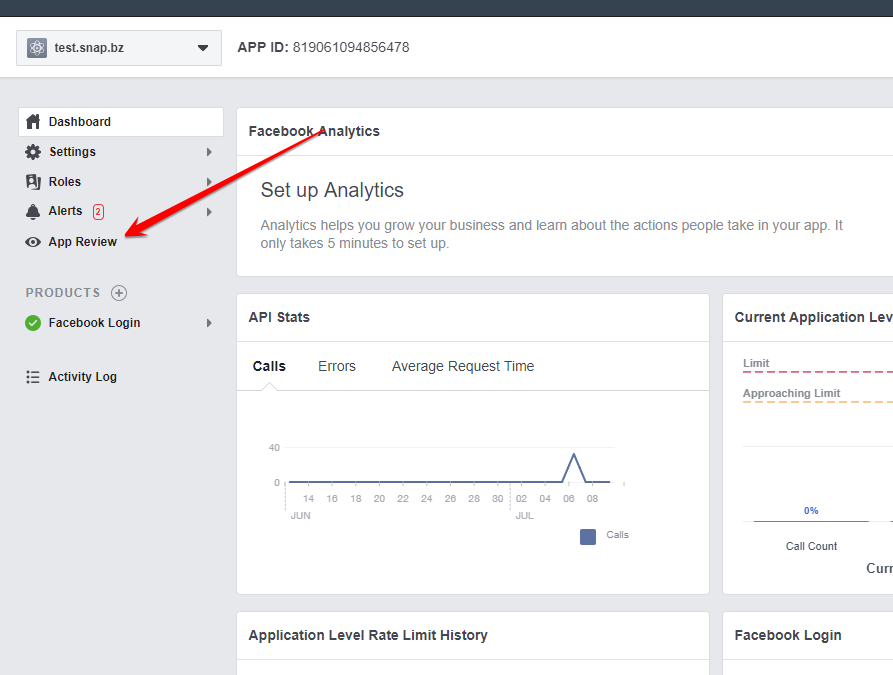This screenshot has height=675, width=893.
Task: Click the Approaching Limit legend label
Action: point(791,393)
